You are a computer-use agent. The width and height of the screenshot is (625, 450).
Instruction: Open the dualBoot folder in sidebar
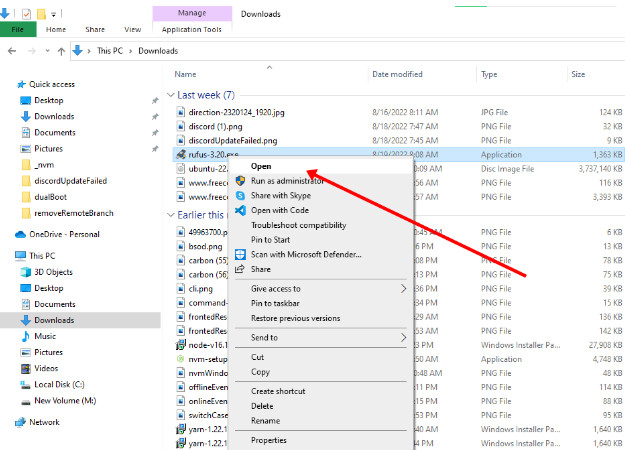(51, 197)
